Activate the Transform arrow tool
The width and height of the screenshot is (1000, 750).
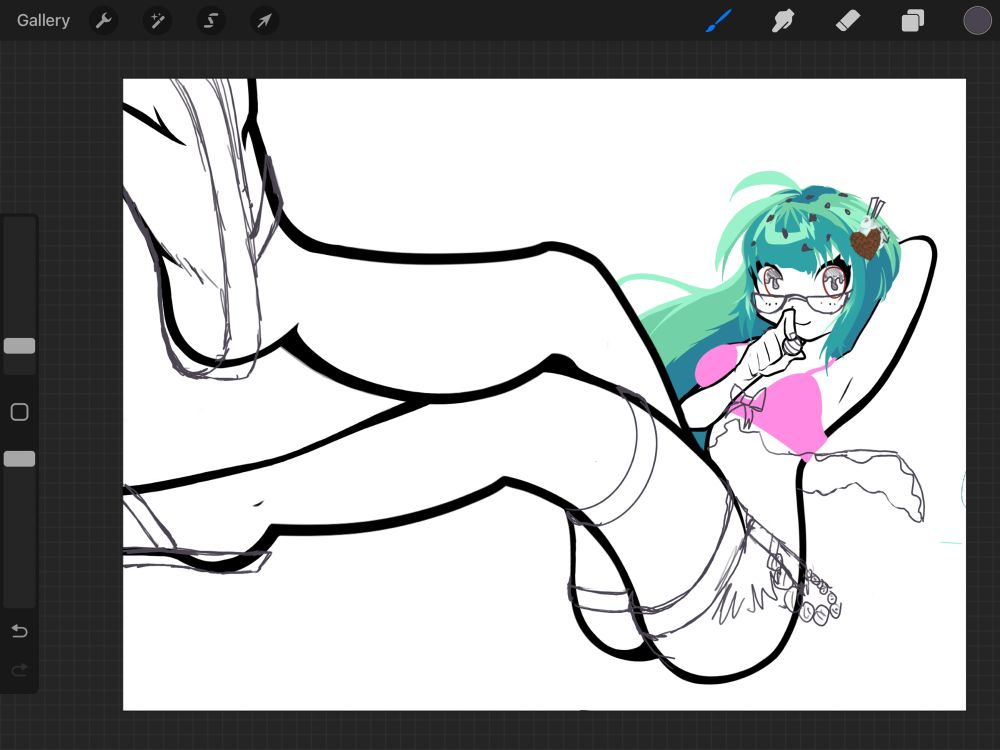(x=264, y=21)
